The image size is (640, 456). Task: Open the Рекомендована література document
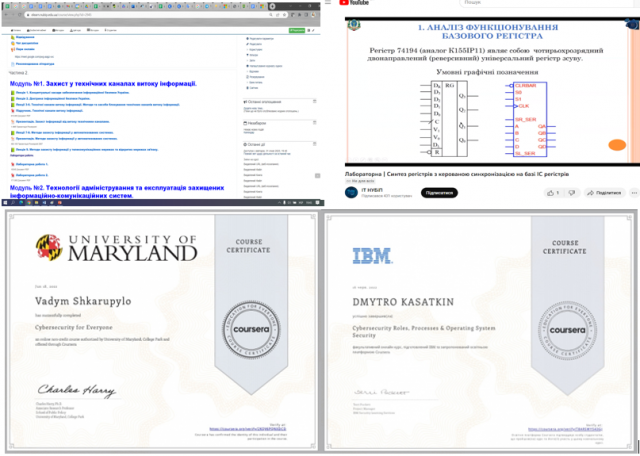tap(33, 64)
